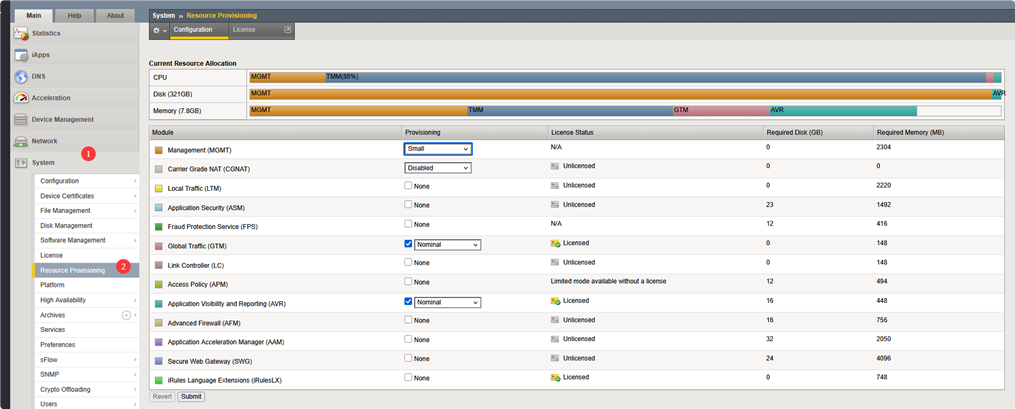The height and width of the screenshot is (409, 1015).
Task: Click the Management module color swatch
Action: click(x=159, y=150)
